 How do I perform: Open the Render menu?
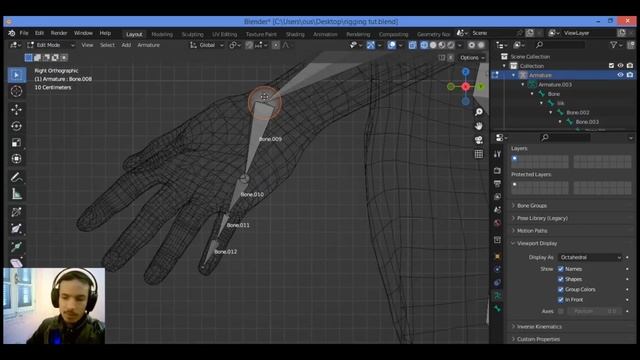tap(59, 33)
